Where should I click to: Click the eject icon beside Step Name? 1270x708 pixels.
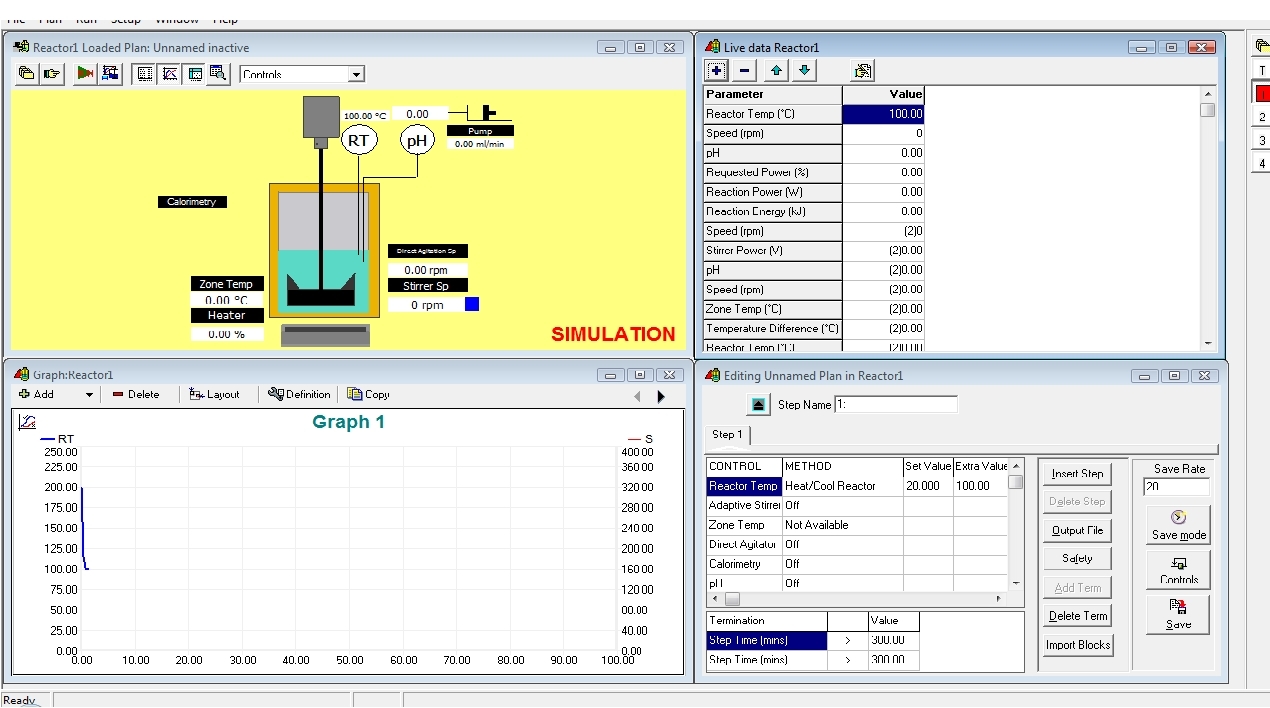click(x=758, y=405)
